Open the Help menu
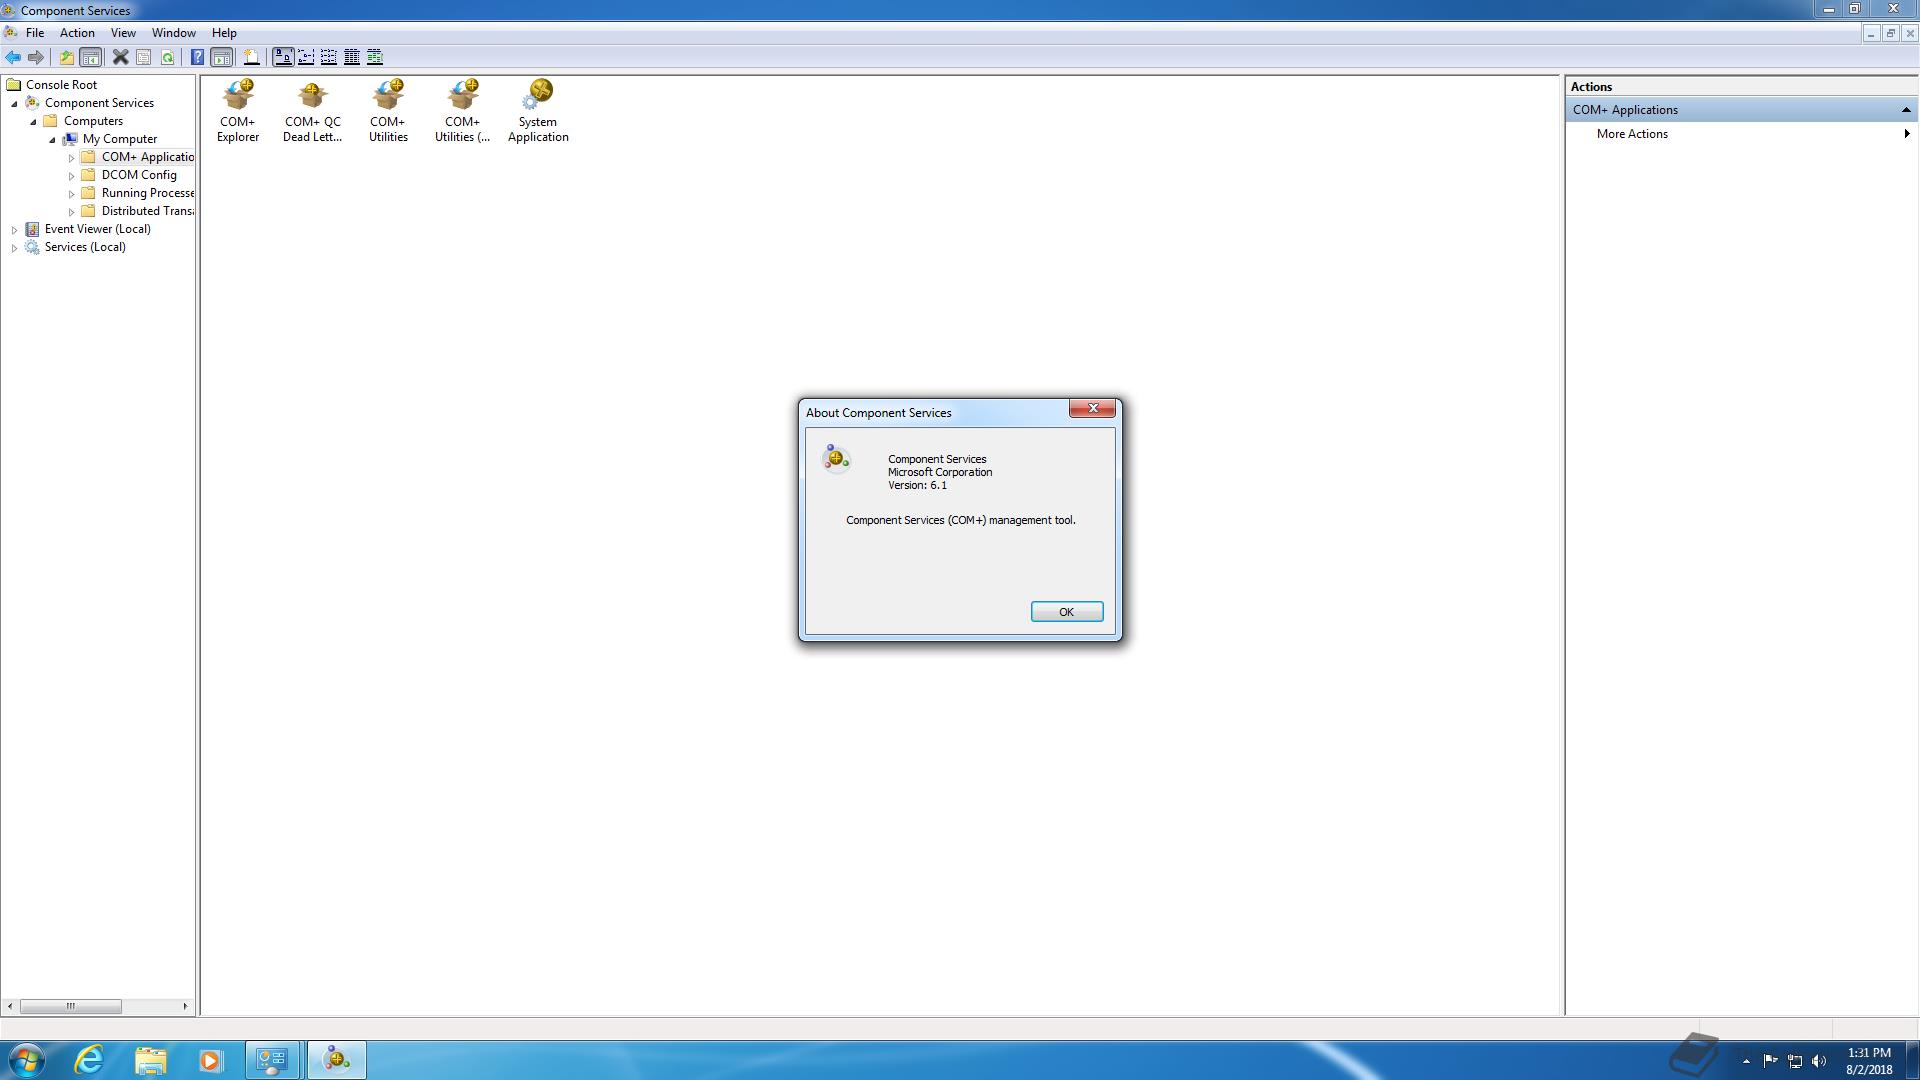Image resolution: width=1920 pixels, height=1080 pixels. pyautogui.click(x=224, y=33)
